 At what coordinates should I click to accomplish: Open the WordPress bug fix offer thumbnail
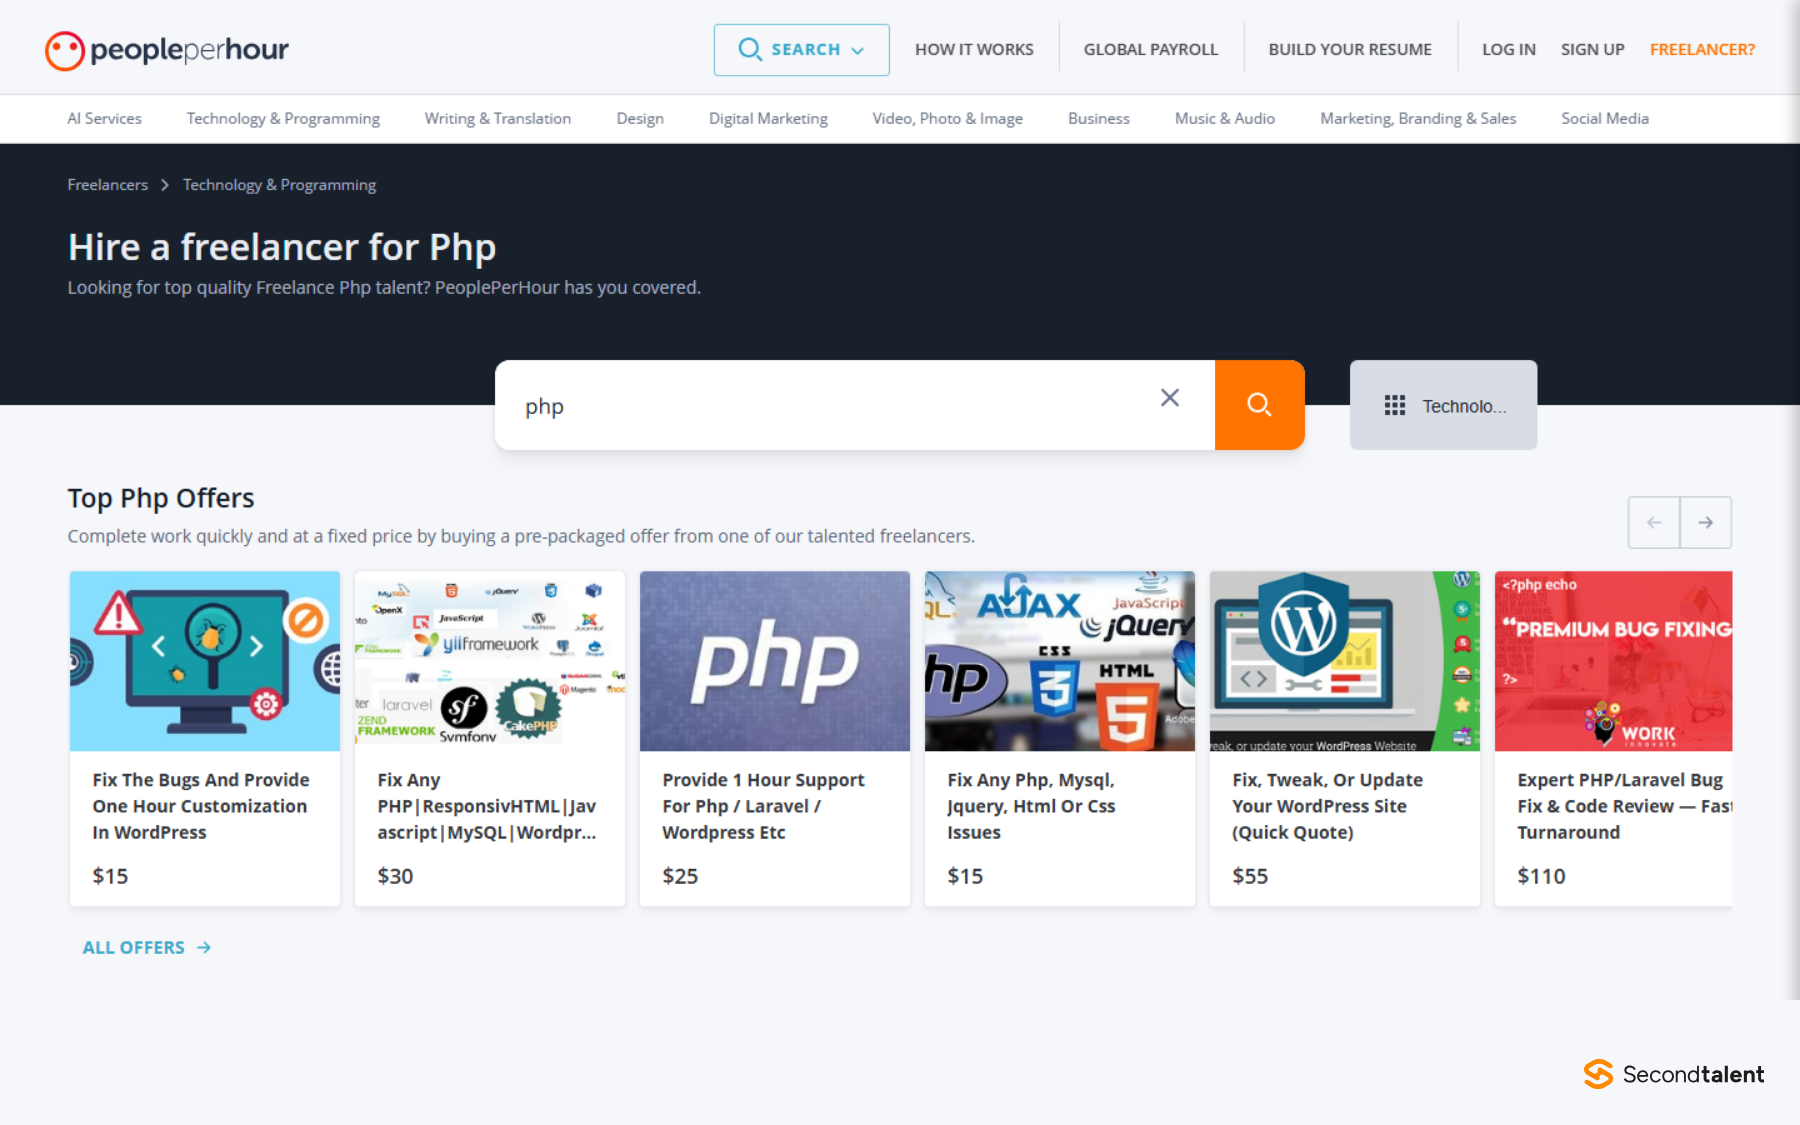[205, 661]
